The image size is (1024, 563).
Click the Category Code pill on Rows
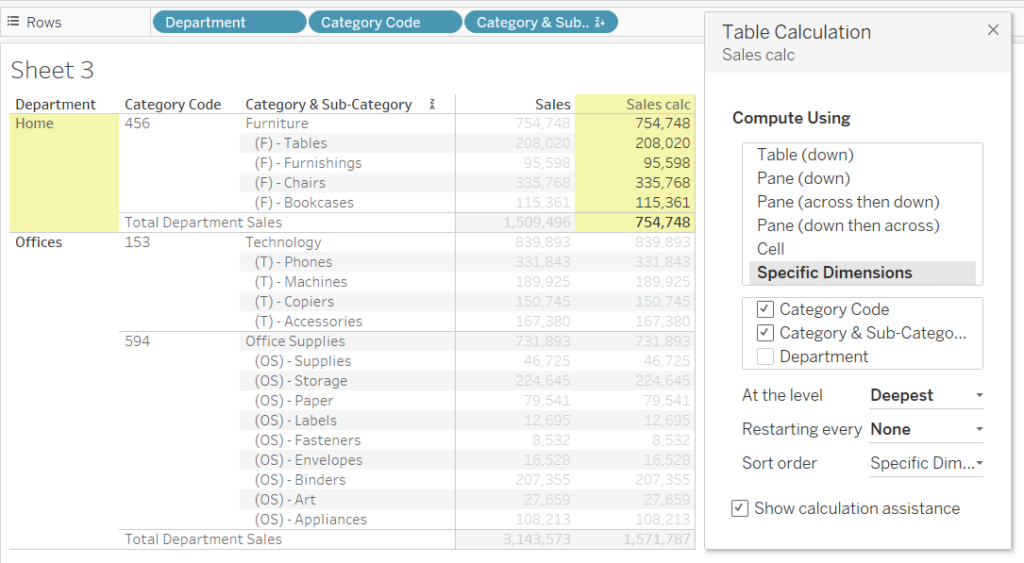point(385,22)
